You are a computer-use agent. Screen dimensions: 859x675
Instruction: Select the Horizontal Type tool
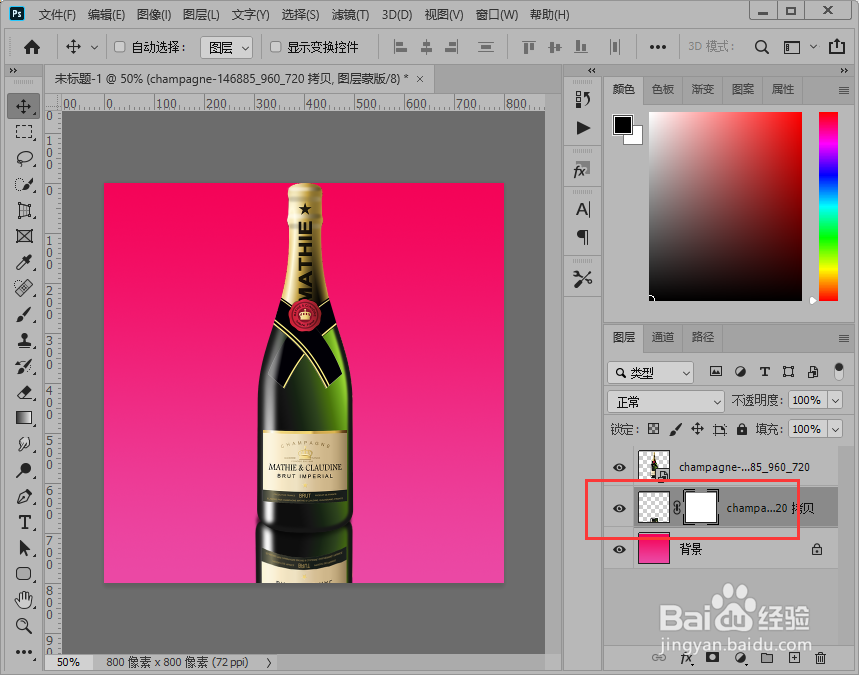pyautogui.click(x=24, y=522)
